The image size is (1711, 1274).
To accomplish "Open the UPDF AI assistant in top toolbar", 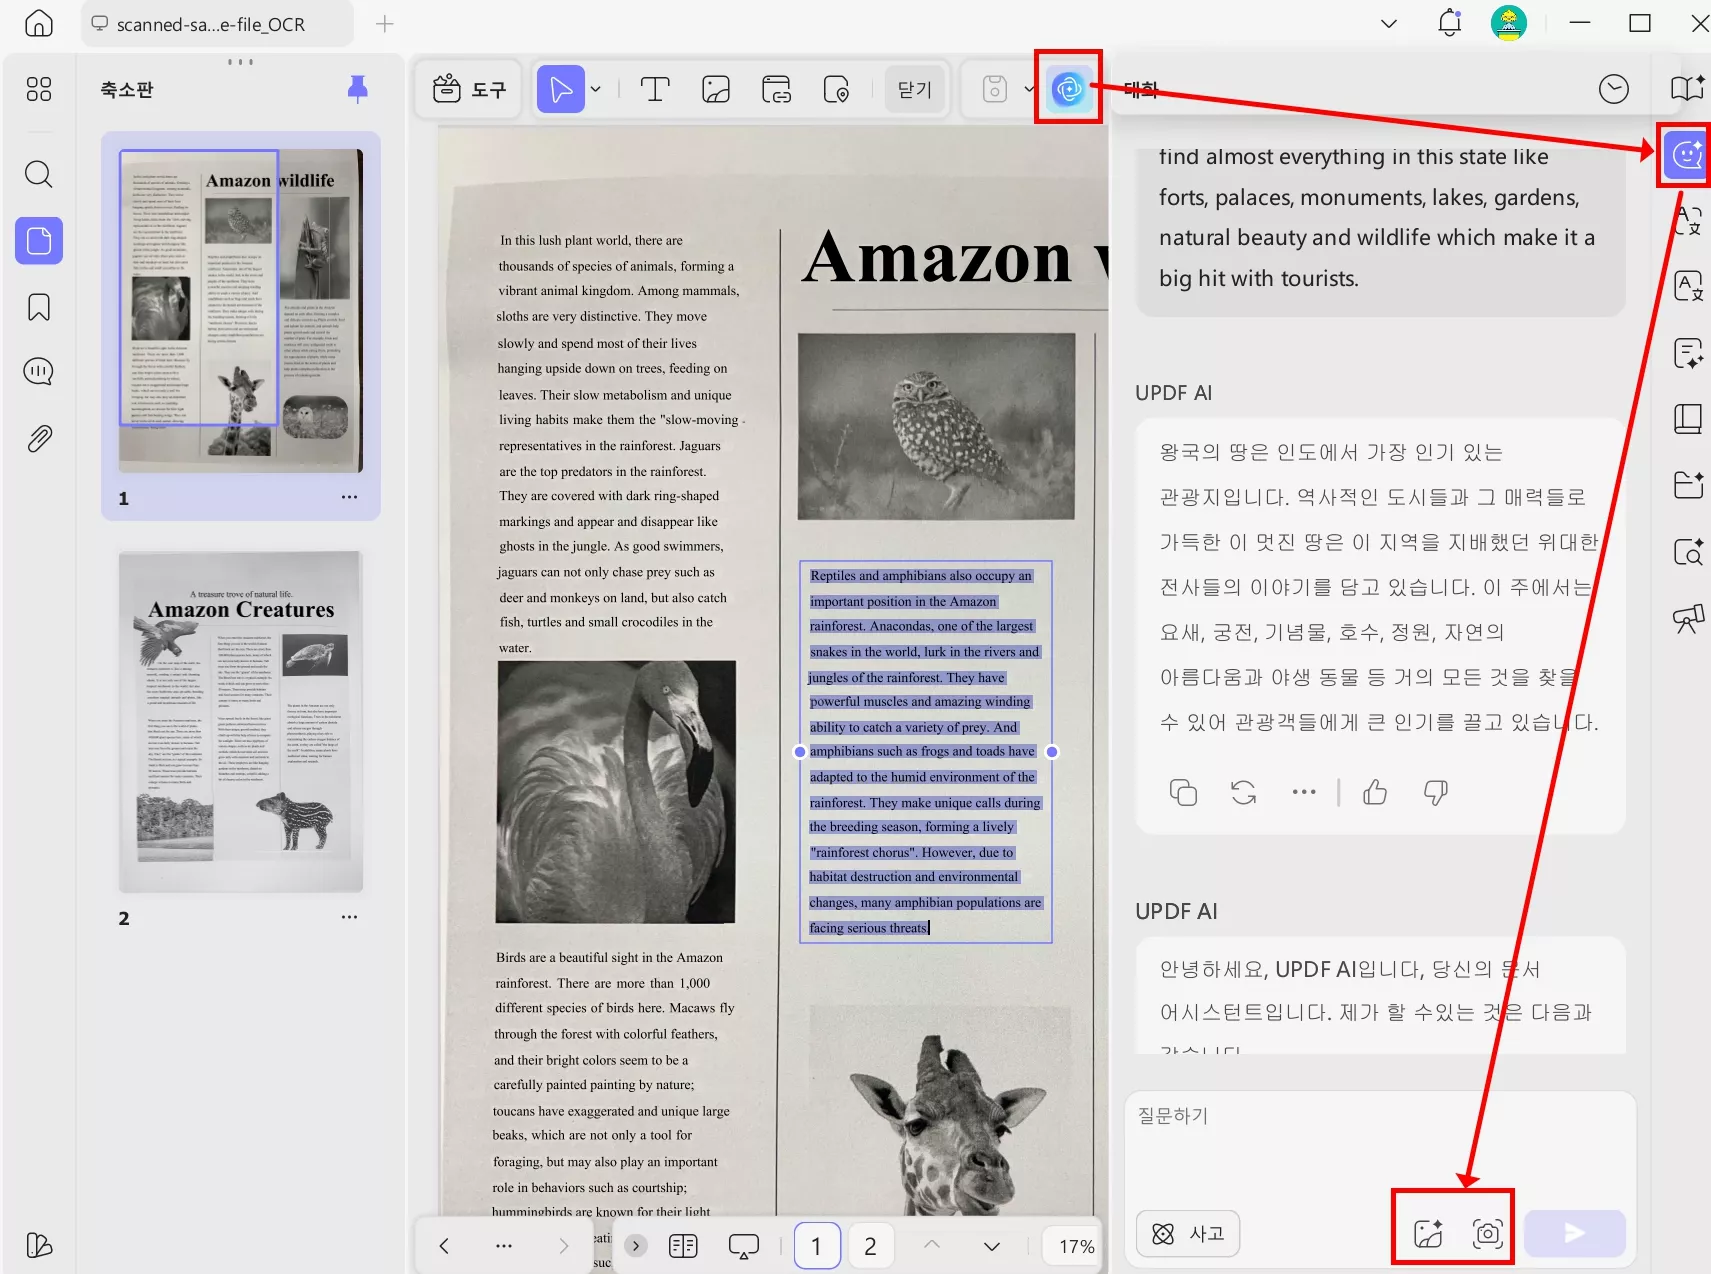I will click(1068, 89).
